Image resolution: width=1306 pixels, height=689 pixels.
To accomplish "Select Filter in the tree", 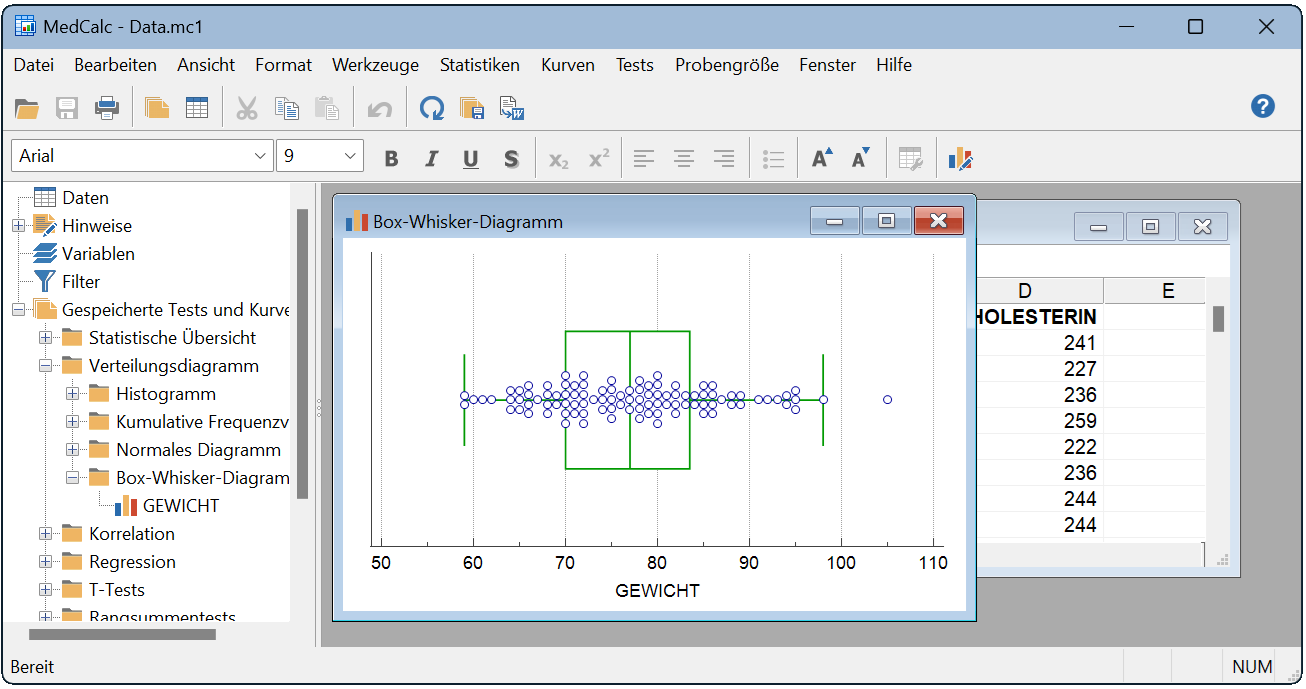I will click(x=81, y=282).
